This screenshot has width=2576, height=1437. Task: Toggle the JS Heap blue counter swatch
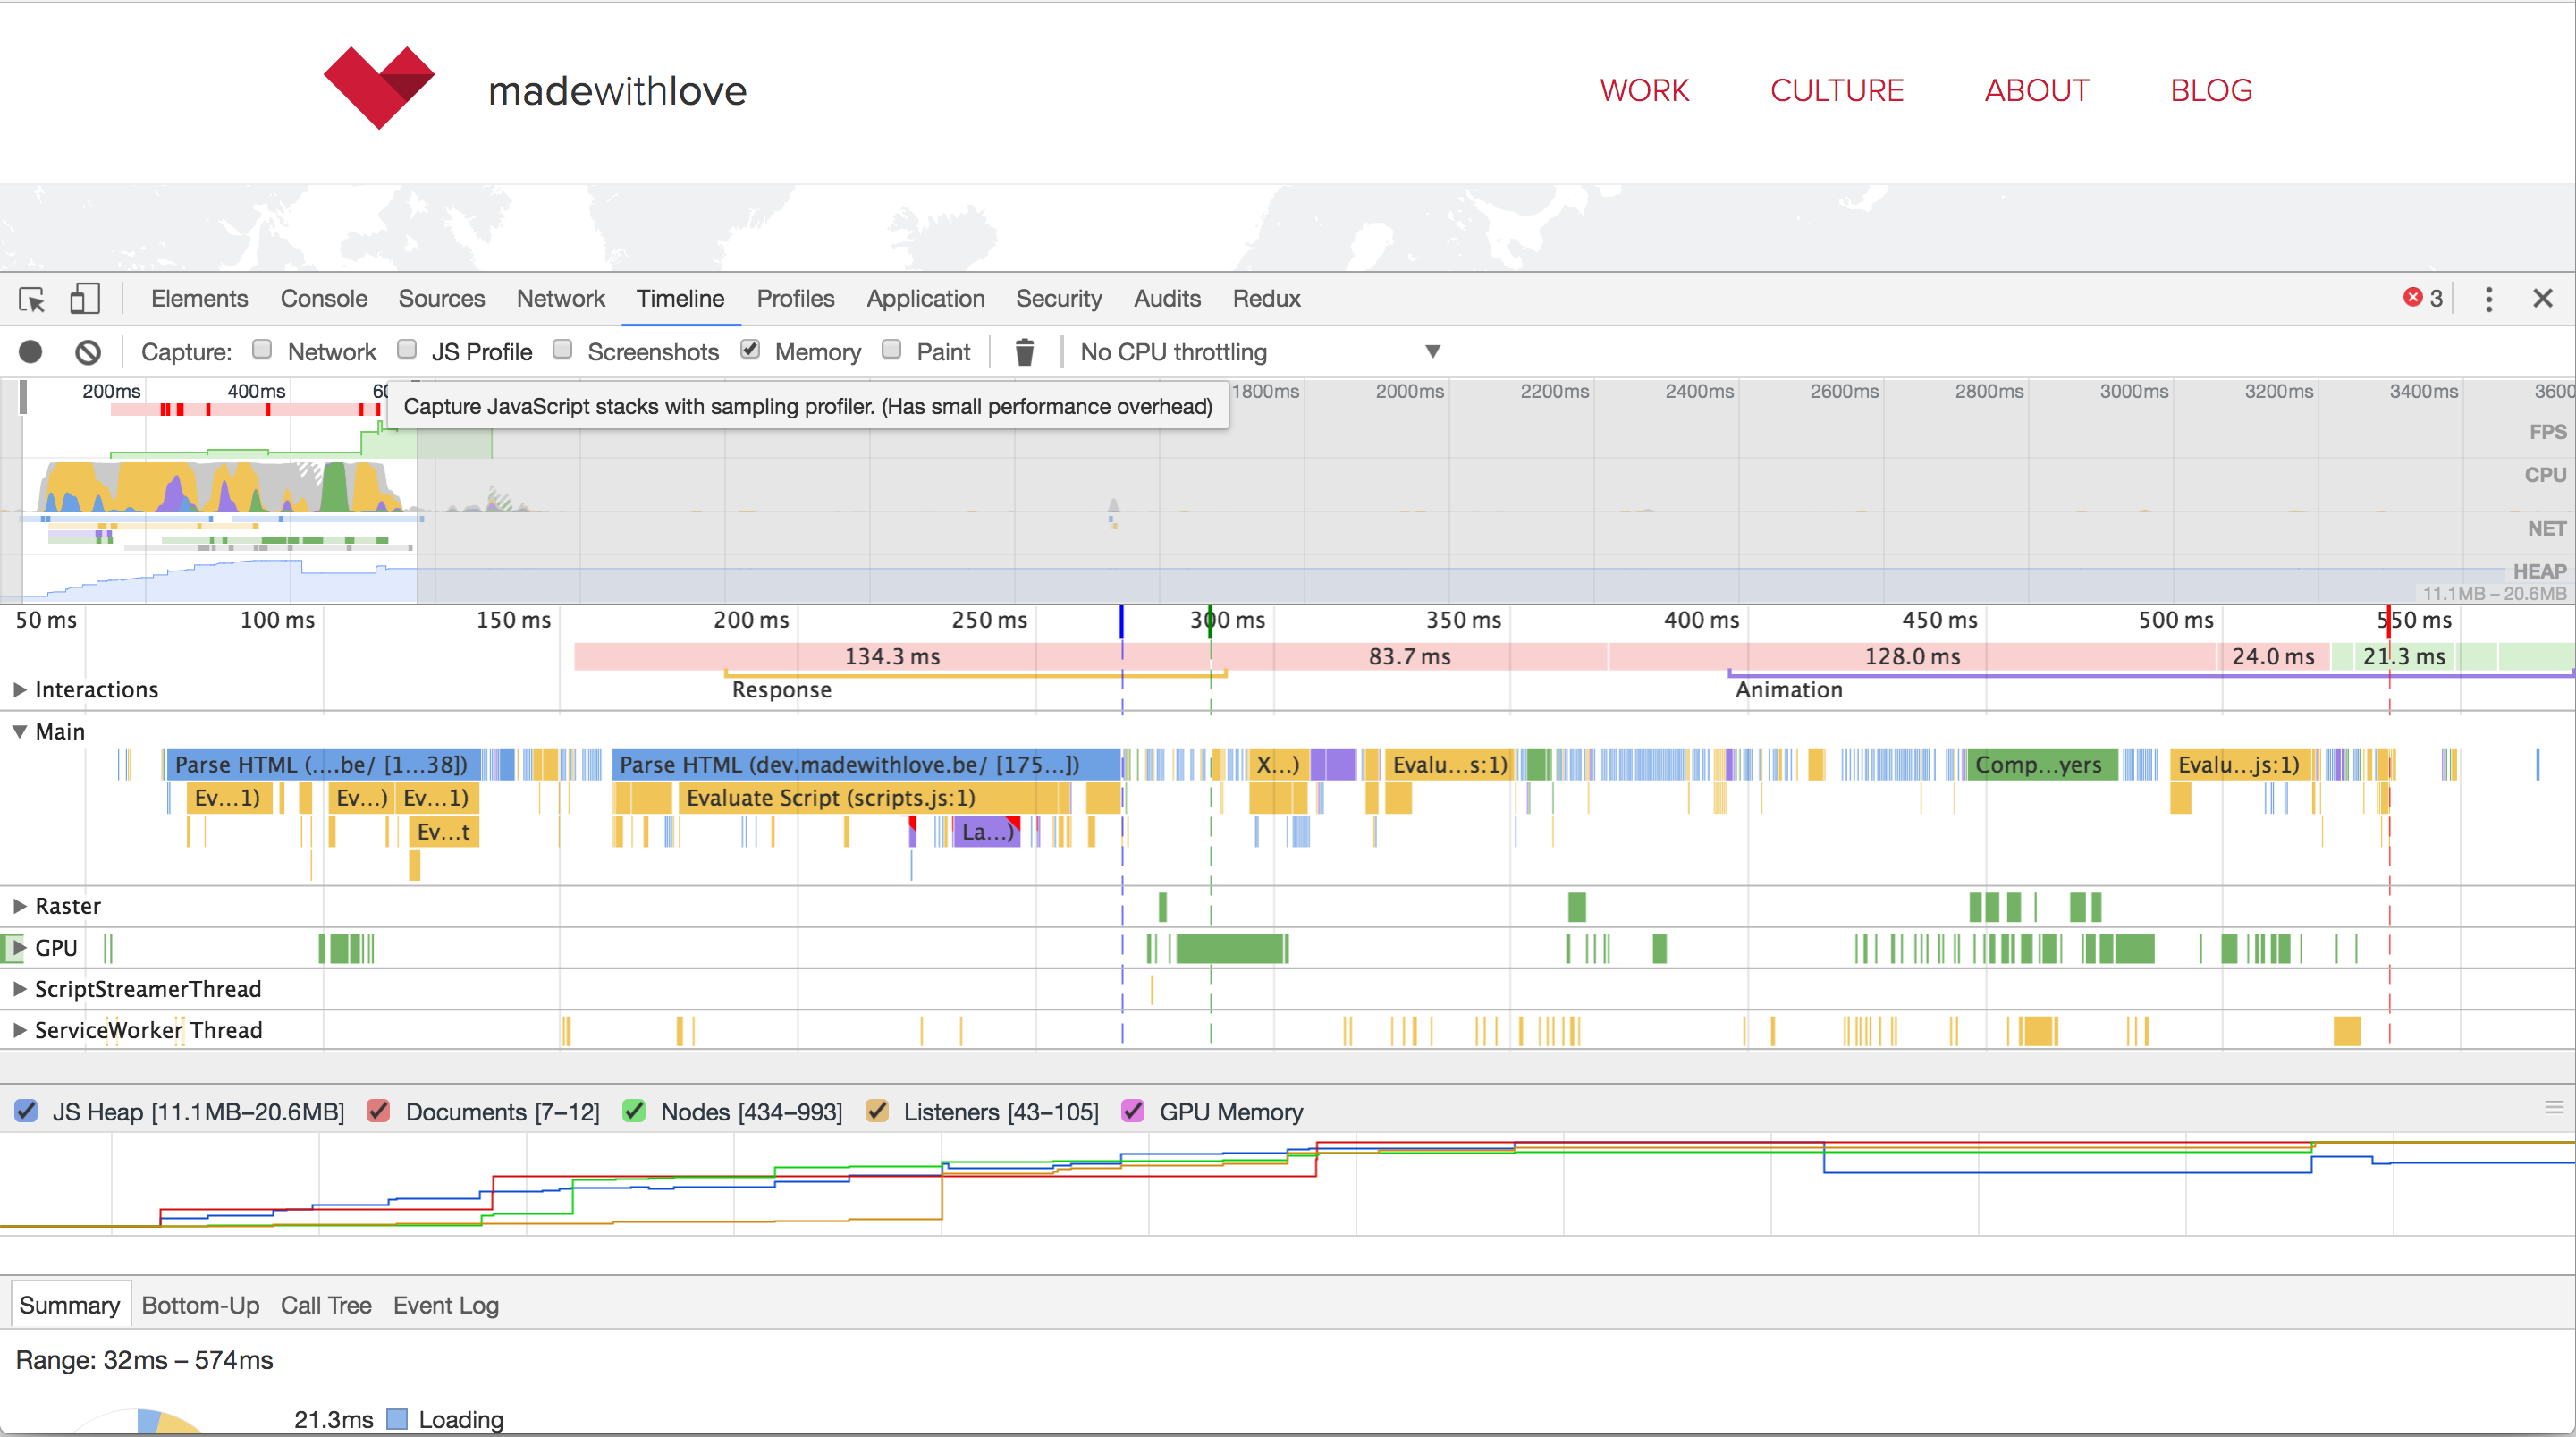pos(27,1111)
